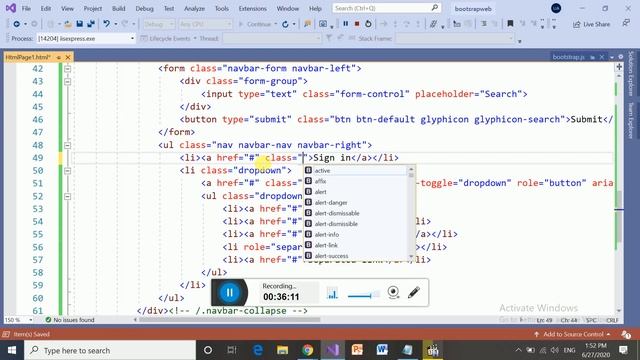Screen dimensions: 640x360
Task: Open the View menu
Action: pyautogui.click(x=67, y=8)
